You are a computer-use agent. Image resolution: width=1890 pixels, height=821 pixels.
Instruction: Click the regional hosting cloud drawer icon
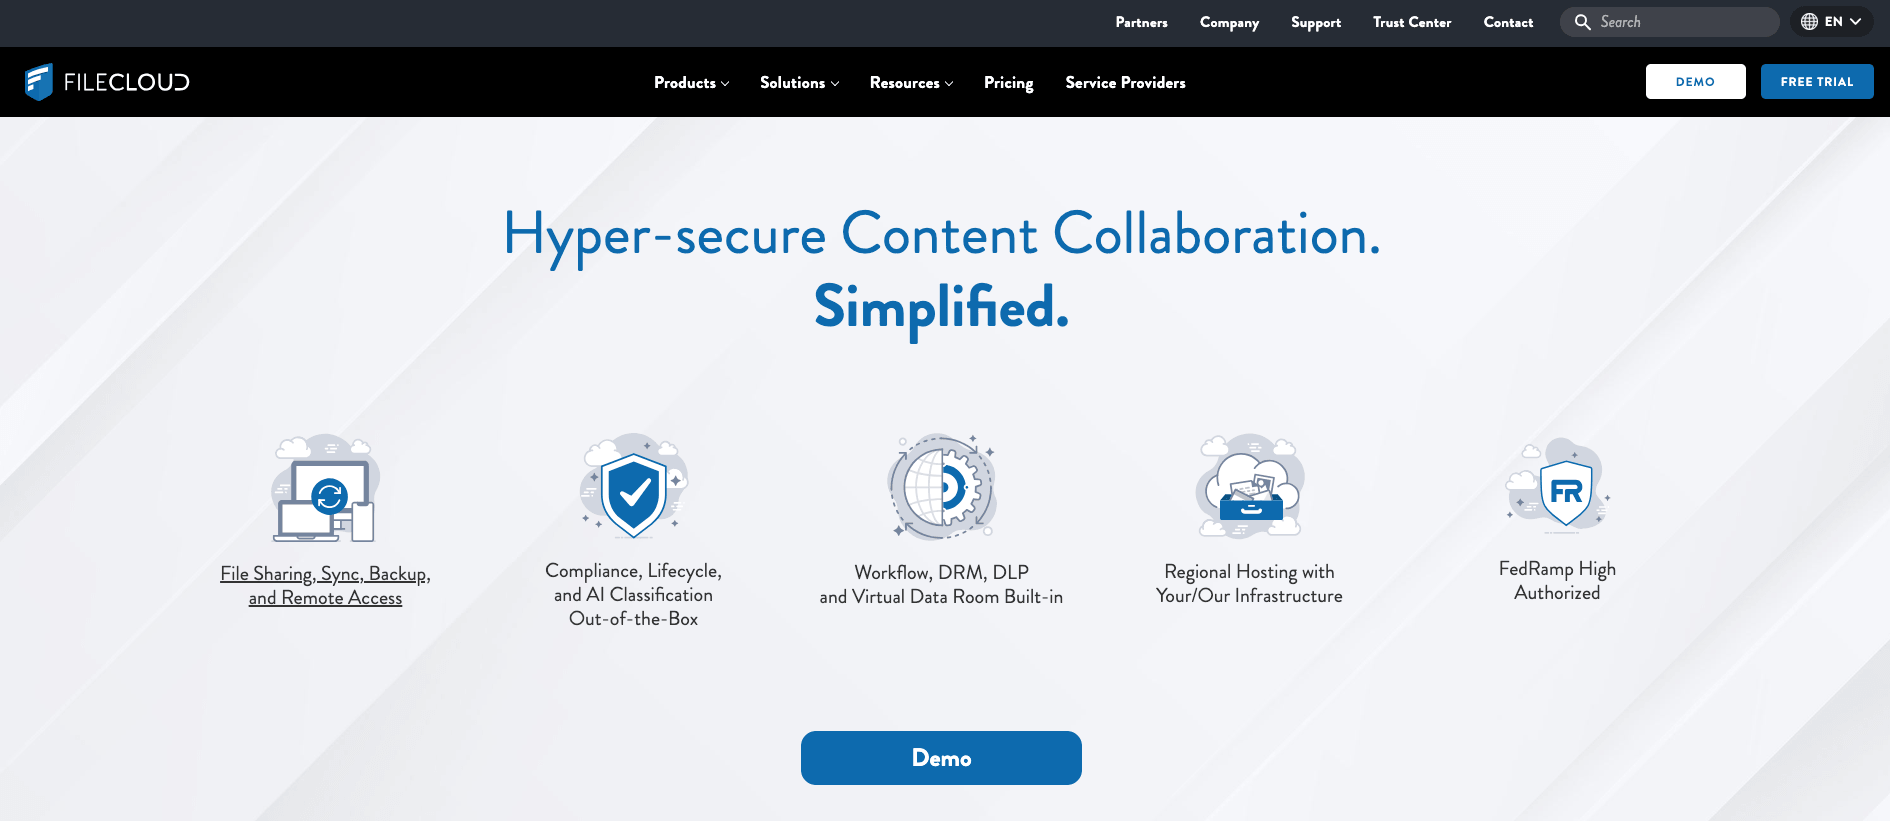tap(1250, 486)
